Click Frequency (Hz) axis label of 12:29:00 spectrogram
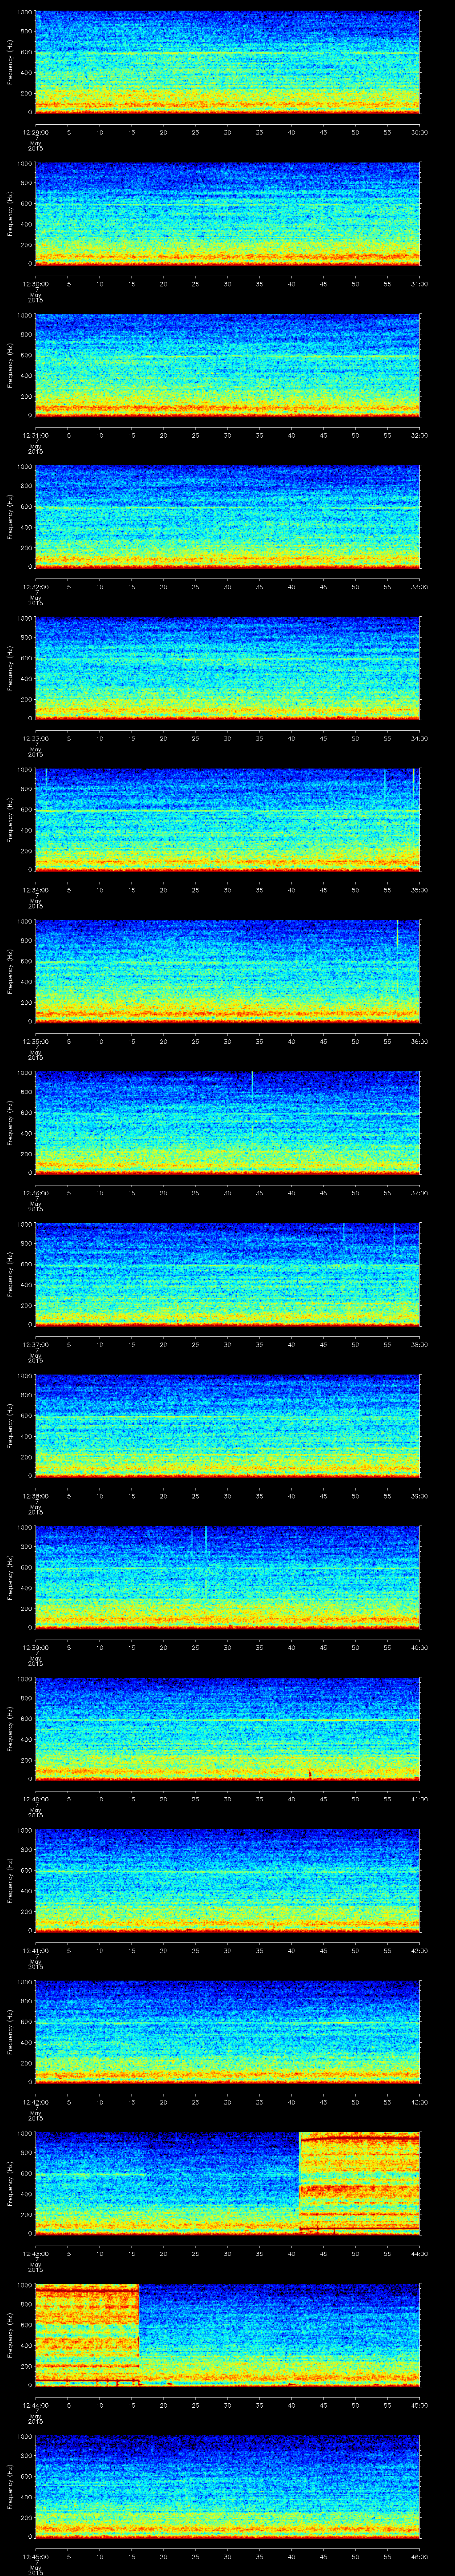This screenshot has width=455, height=2576. tap(10, 62)
